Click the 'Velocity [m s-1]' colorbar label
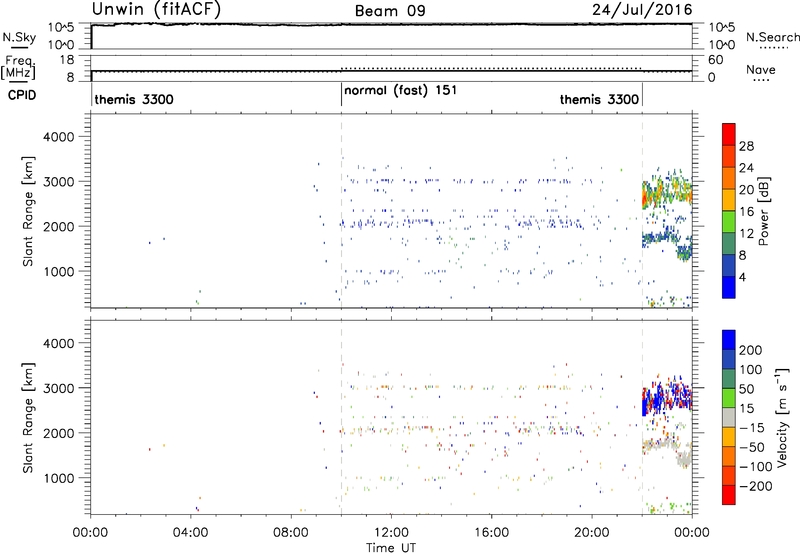The image size is (800, 554). coord(782,417)
